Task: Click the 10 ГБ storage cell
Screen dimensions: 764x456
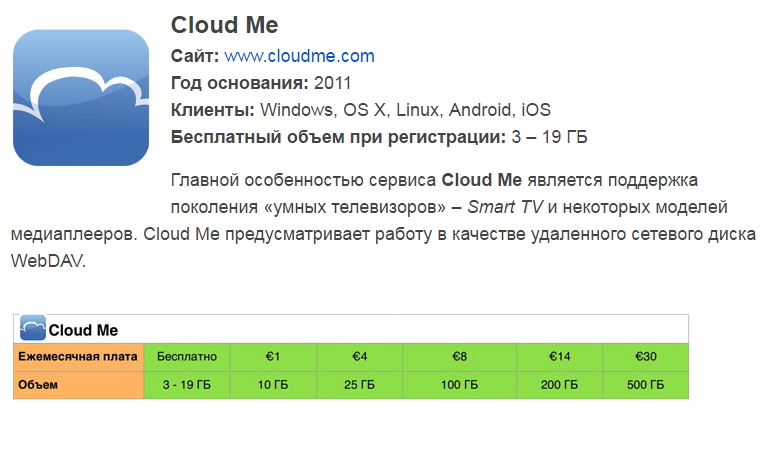Action: point(273,385)
